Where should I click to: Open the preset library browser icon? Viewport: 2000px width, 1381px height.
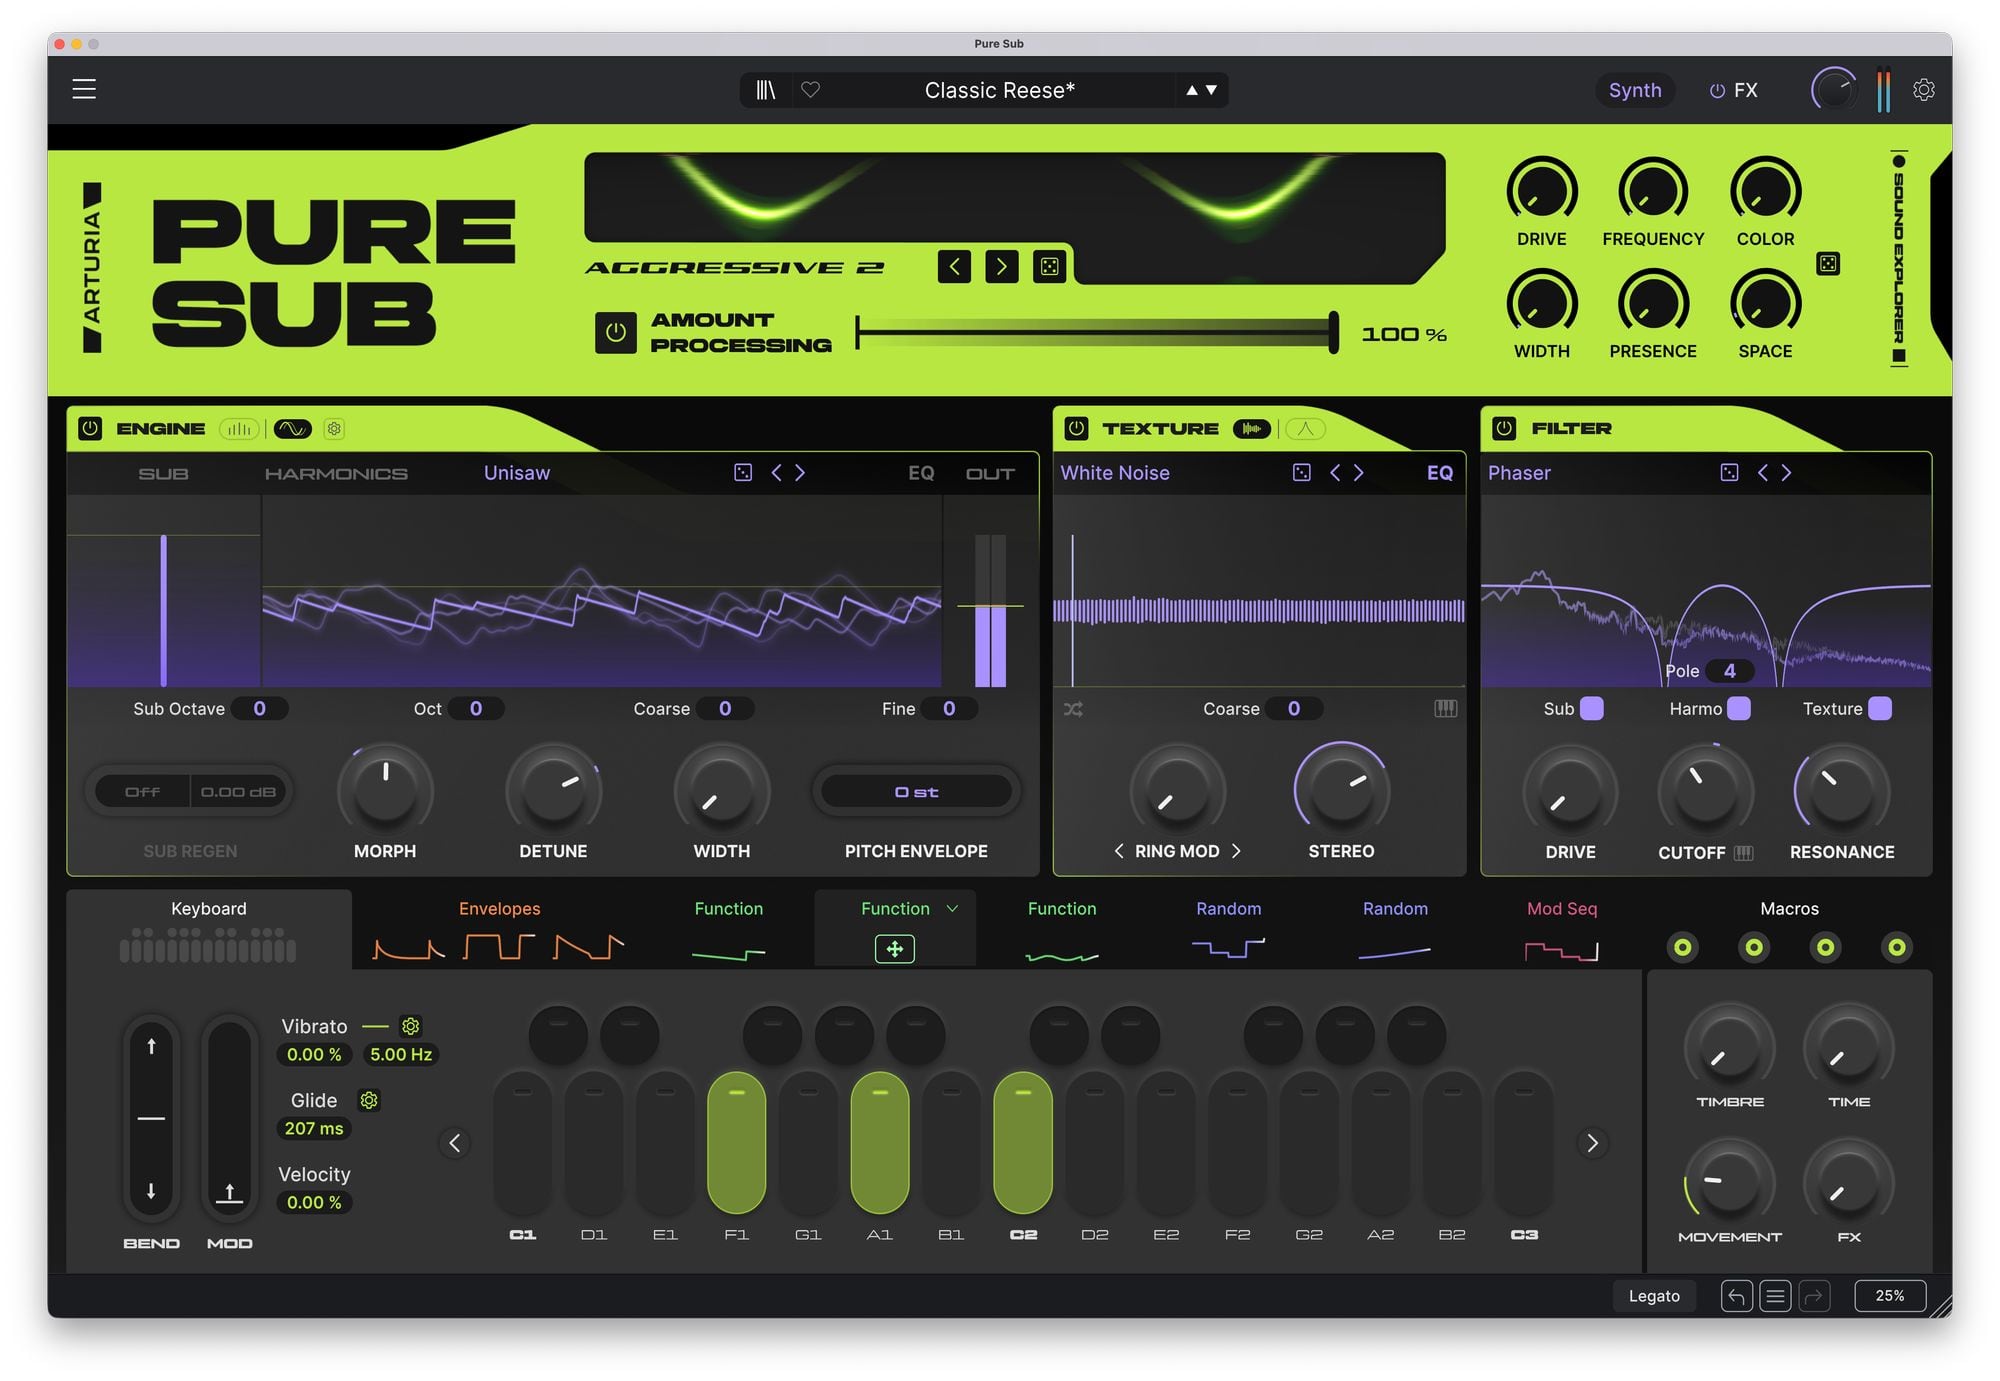(765, 90)
